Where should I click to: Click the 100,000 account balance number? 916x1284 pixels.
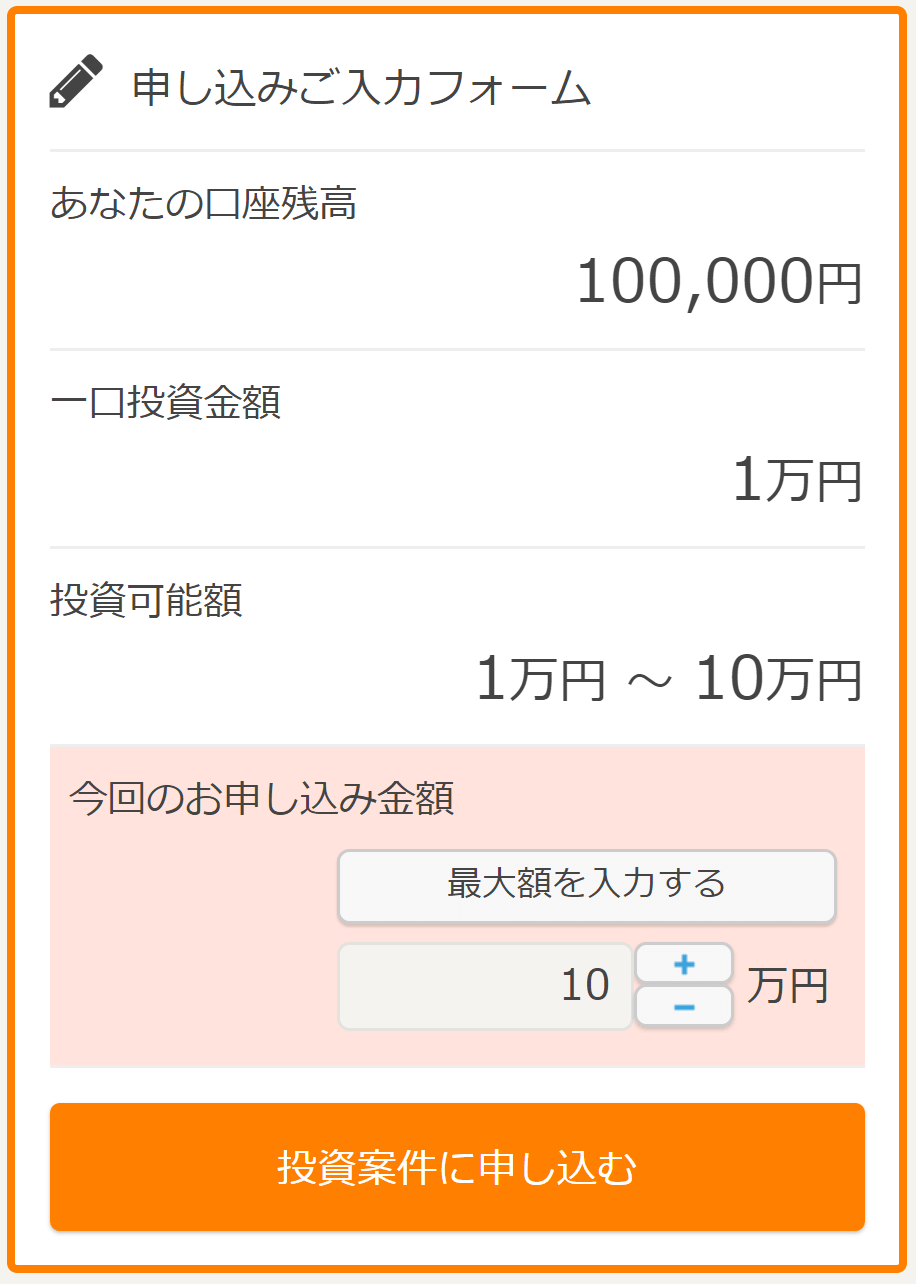click(695, 282)
